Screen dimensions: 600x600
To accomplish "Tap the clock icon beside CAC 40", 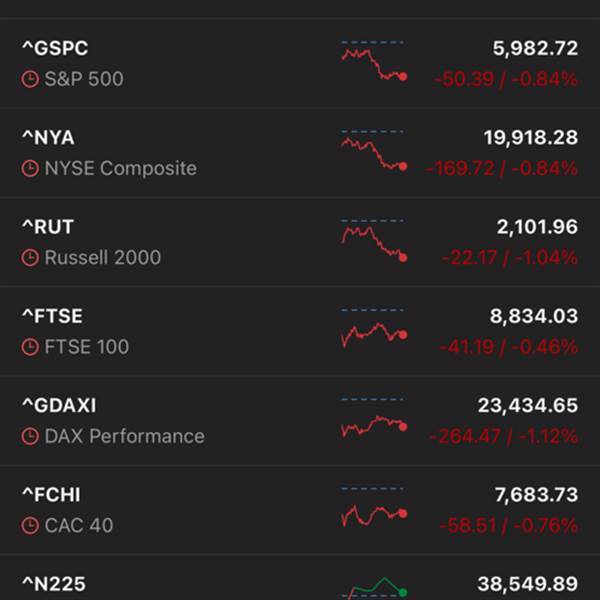I will [x=30, y=525].
